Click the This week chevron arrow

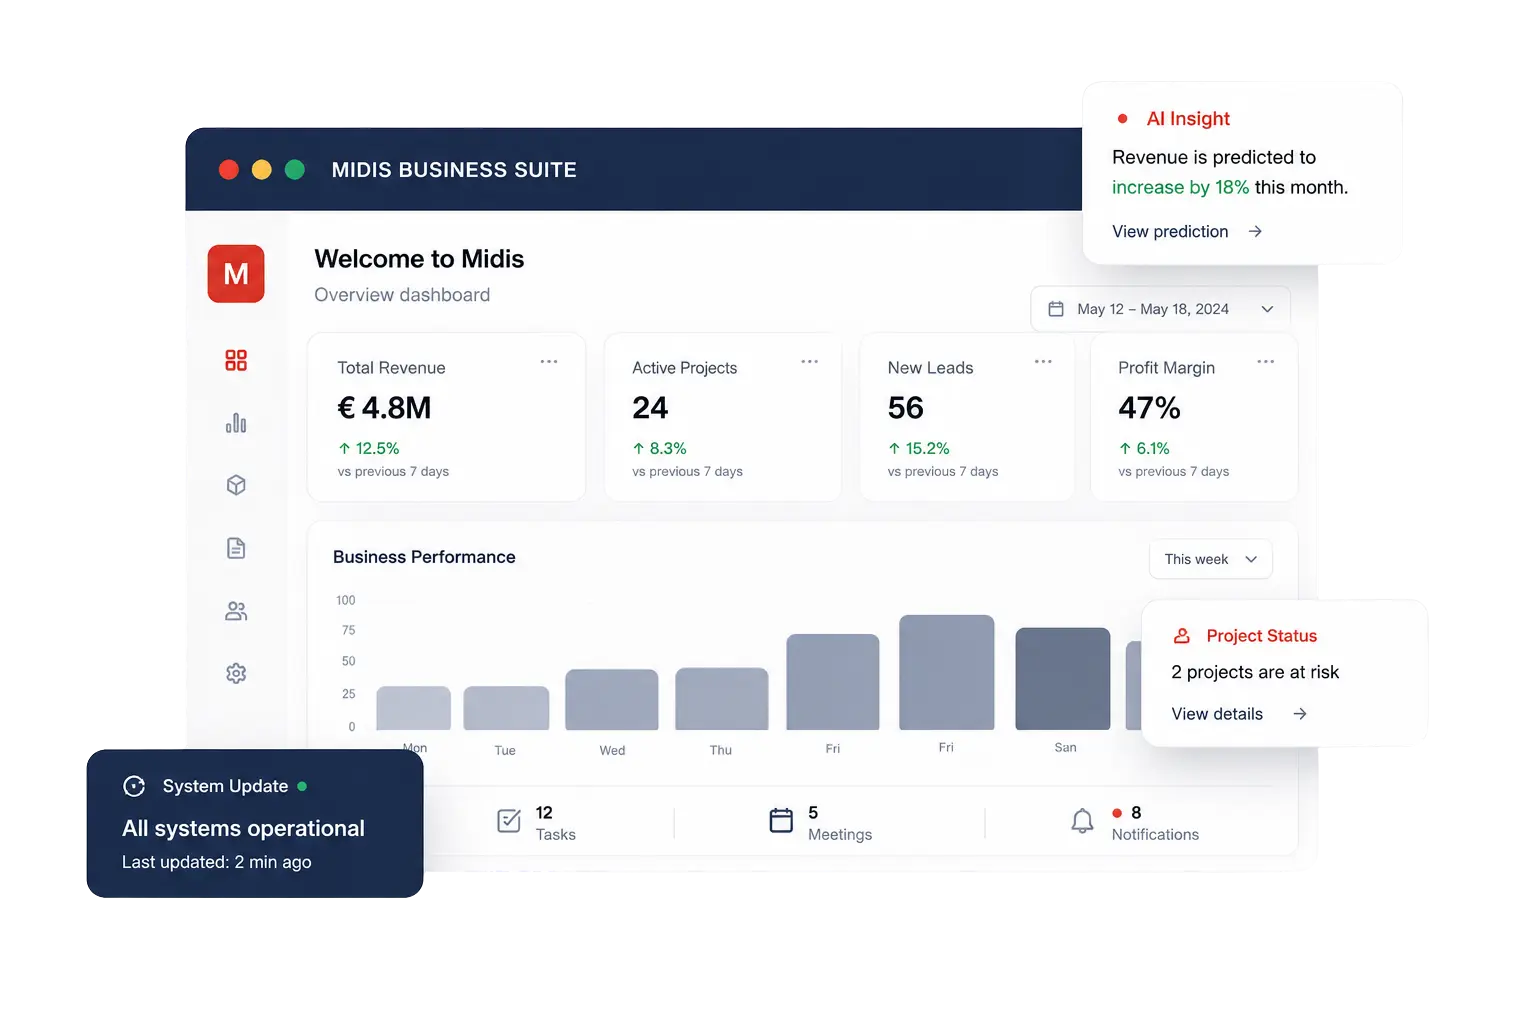(x=1251, y=559)
